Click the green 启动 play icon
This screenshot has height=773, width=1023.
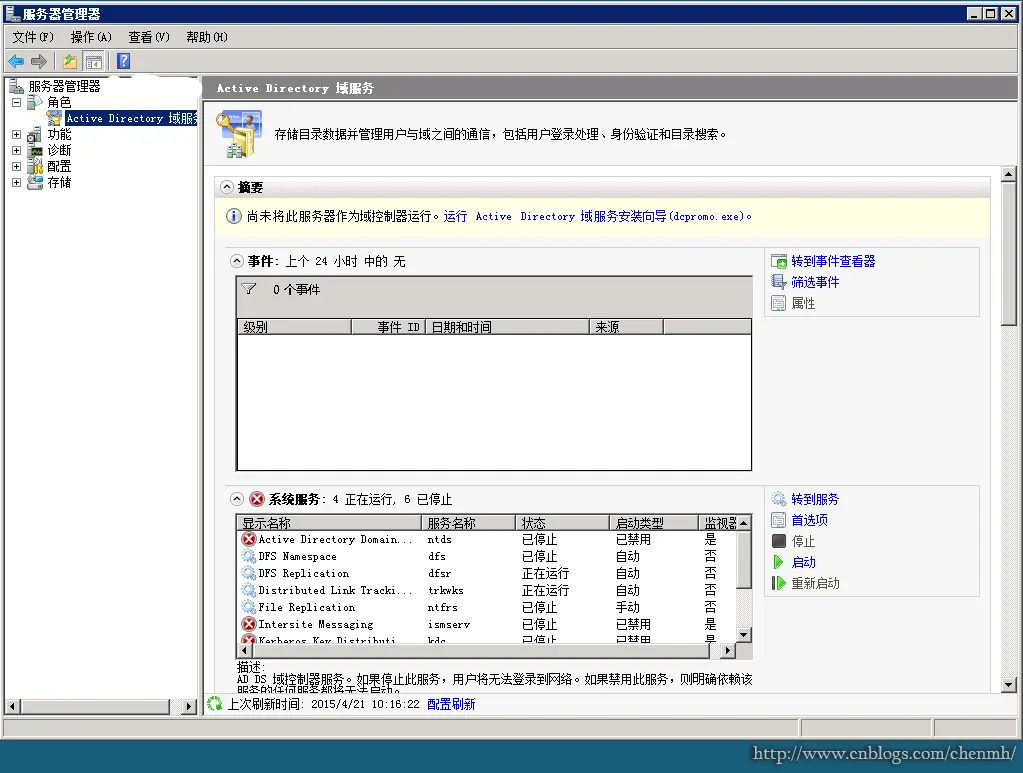tap(778, 562)
